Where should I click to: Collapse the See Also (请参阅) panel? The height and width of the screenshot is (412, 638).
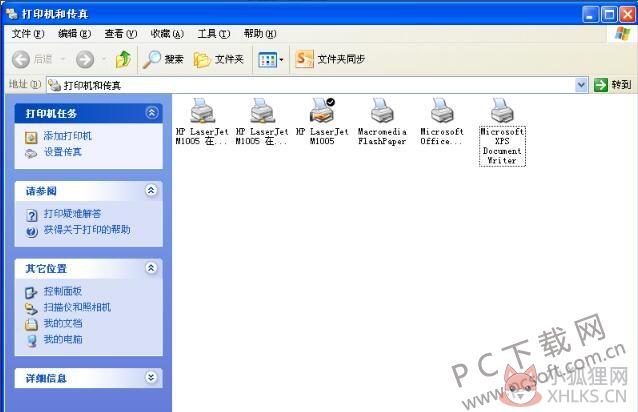(x=151, y=190)
